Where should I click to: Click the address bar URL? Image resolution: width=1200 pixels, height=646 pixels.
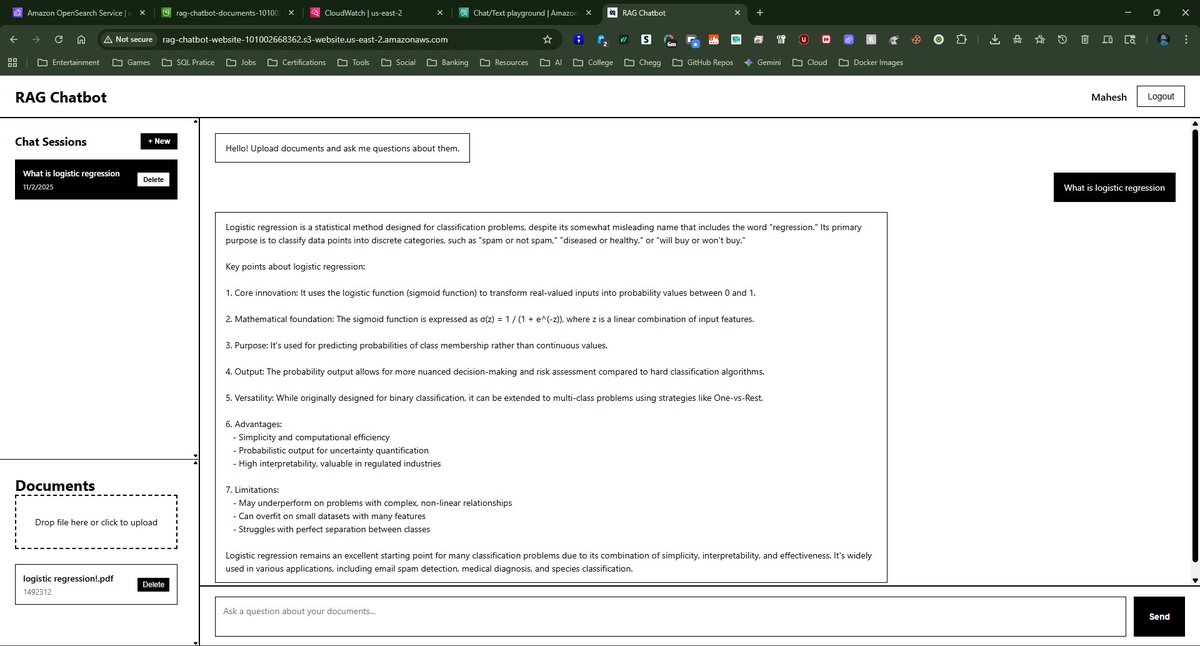[x=305, y=39]
